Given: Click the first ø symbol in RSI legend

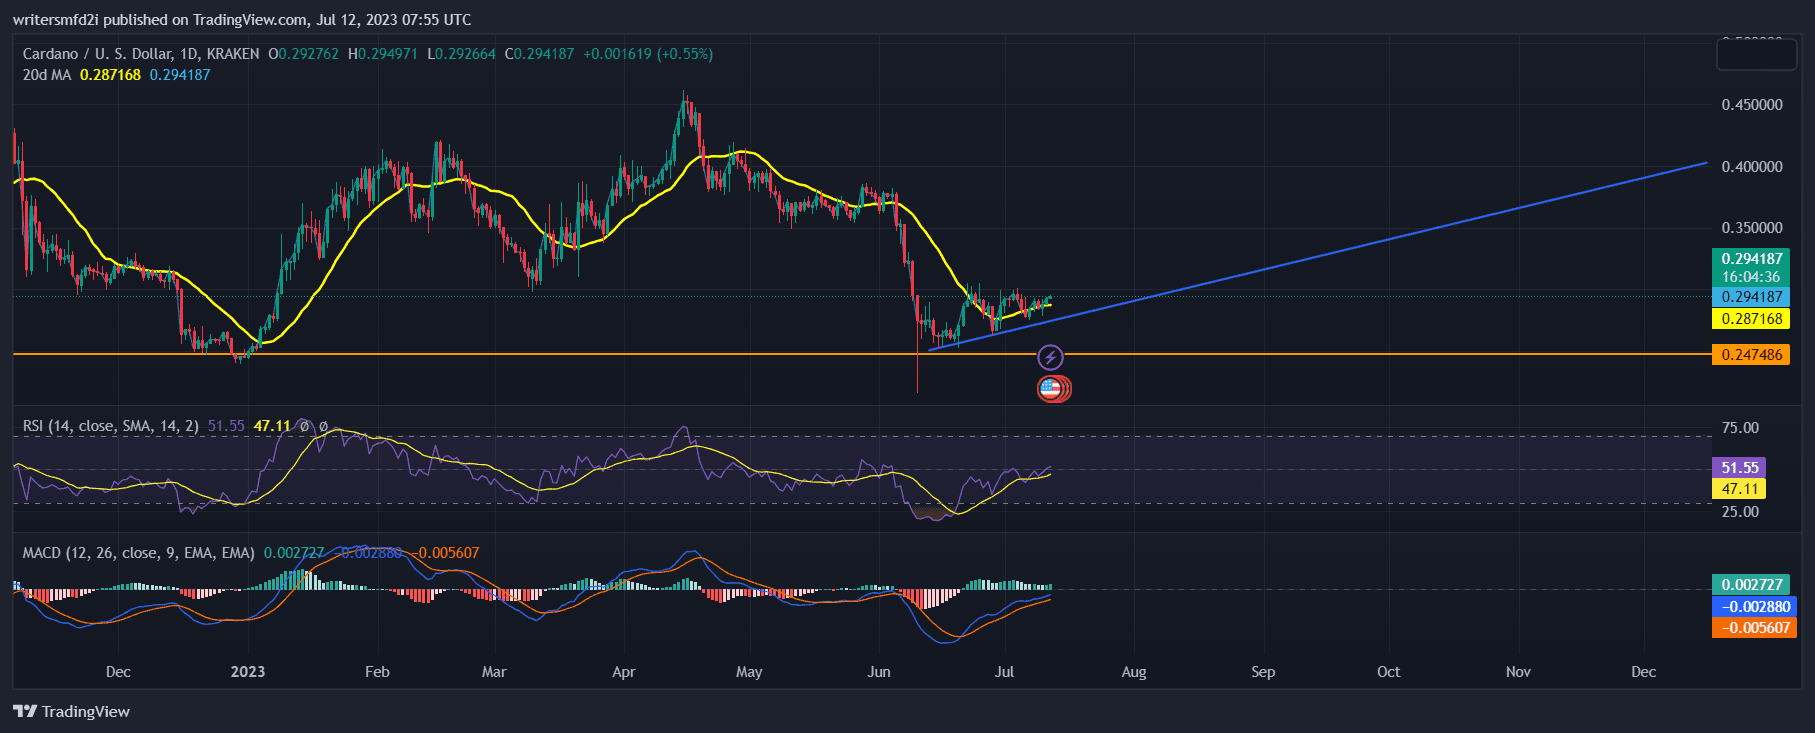Looking at the screenshot, I should tap(305, 426).
